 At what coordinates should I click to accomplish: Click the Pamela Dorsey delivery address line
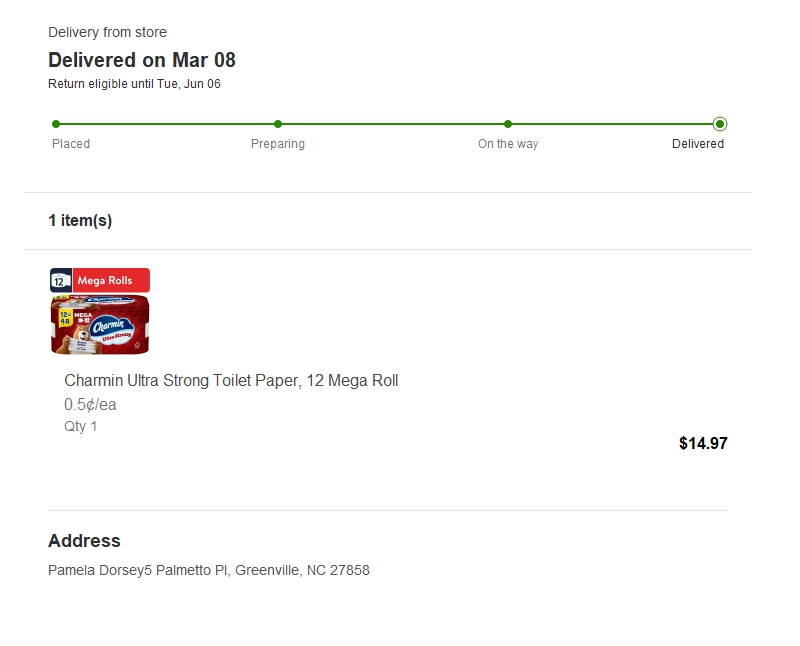point(209,571)
